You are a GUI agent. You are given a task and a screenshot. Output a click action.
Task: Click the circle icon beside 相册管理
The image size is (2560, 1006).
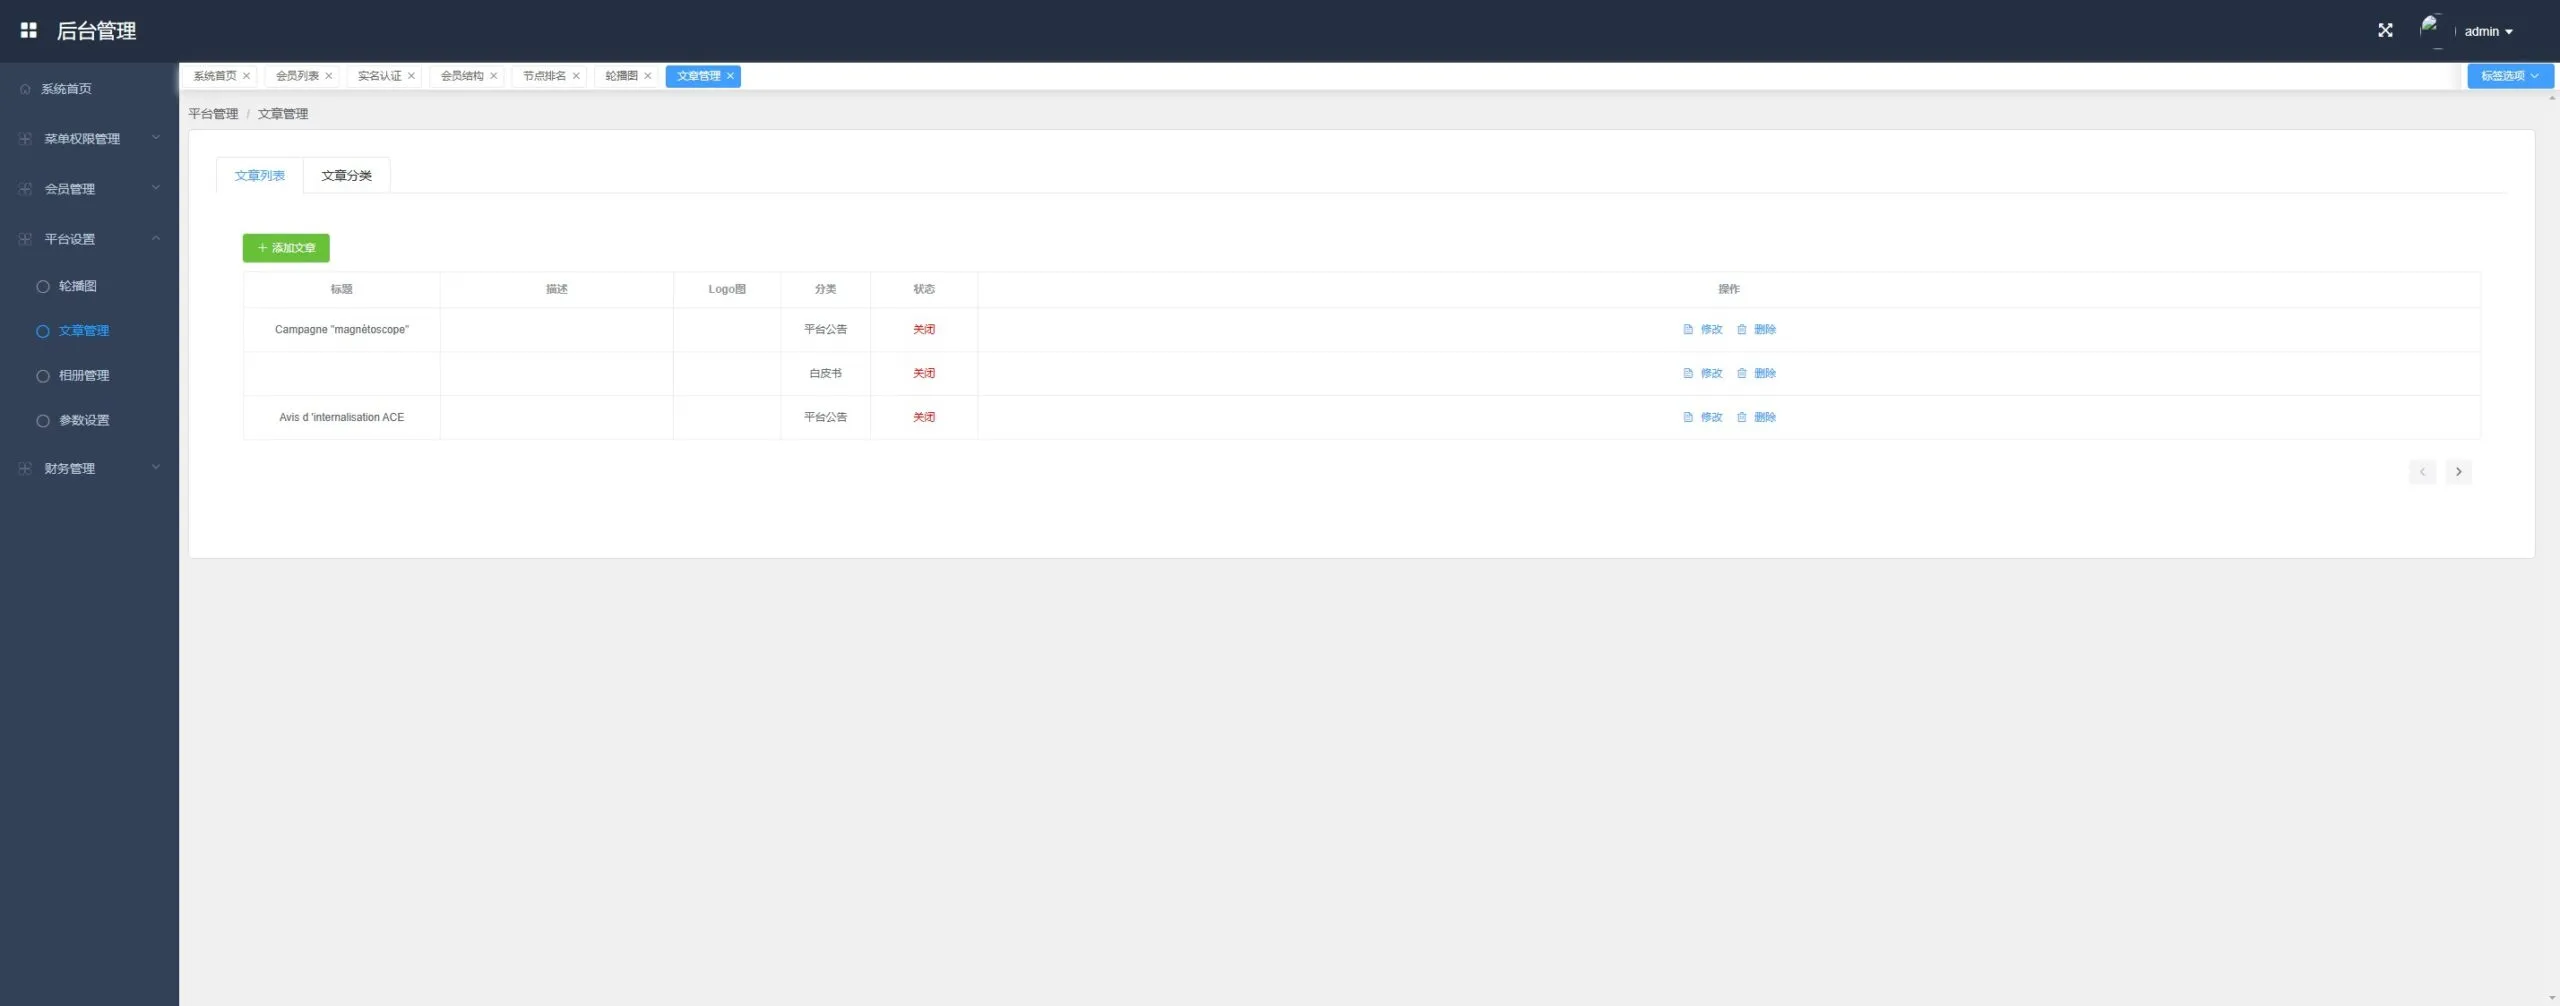pos(43,376)
